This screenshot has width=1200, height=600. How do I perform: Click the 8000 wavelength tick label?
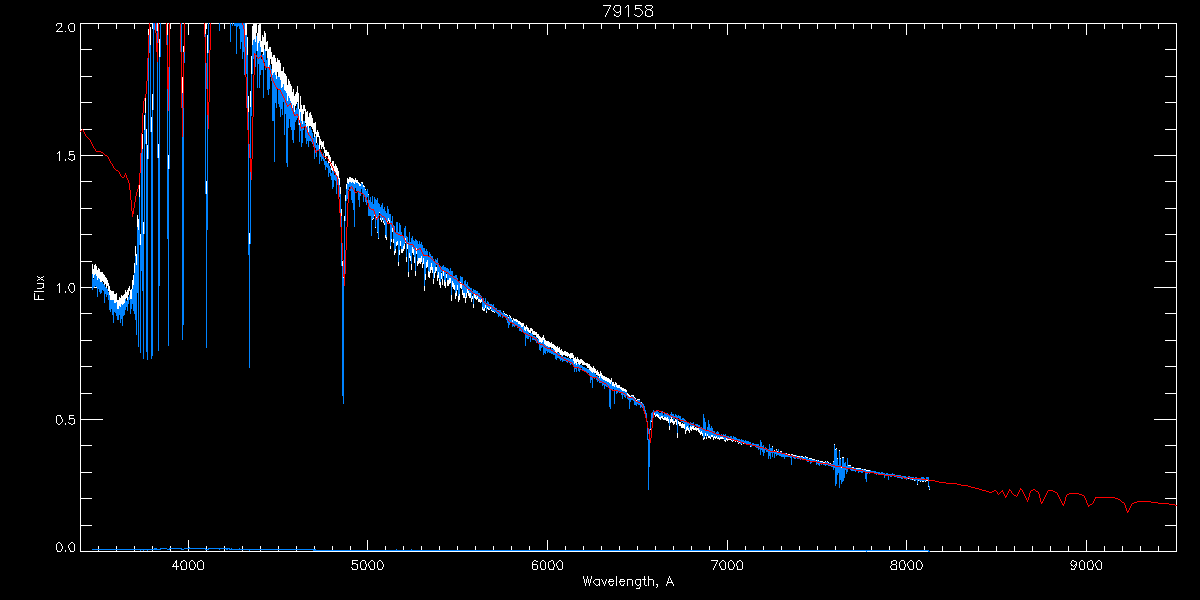click(x=907, y=565)
